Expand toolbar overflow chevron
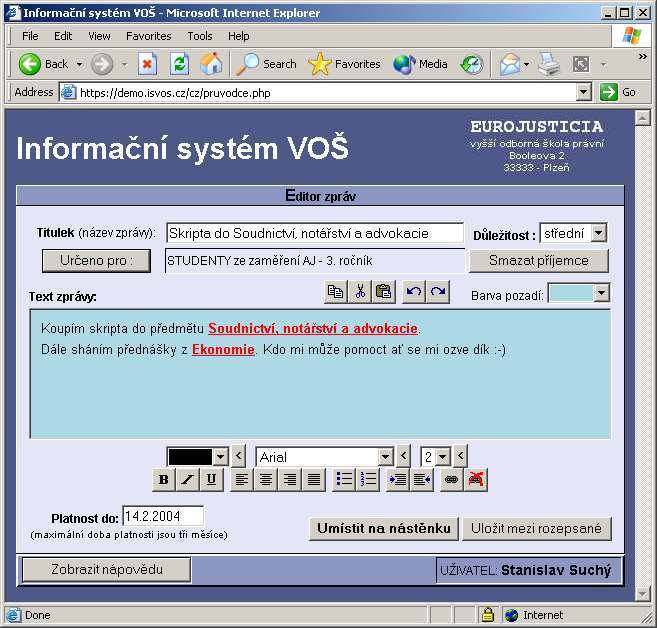This screenshot has width=657, height=628. point(642,56)
